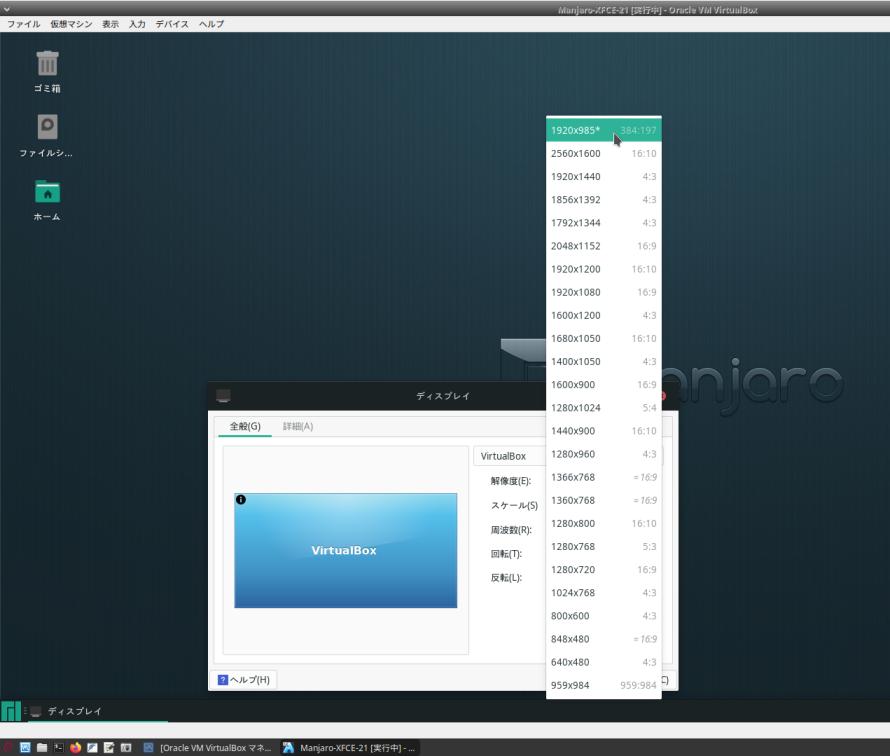Click the ヘルプ(H) button in the display dialog
Screen dimensions: 890x756
click(x=244, y=679)
